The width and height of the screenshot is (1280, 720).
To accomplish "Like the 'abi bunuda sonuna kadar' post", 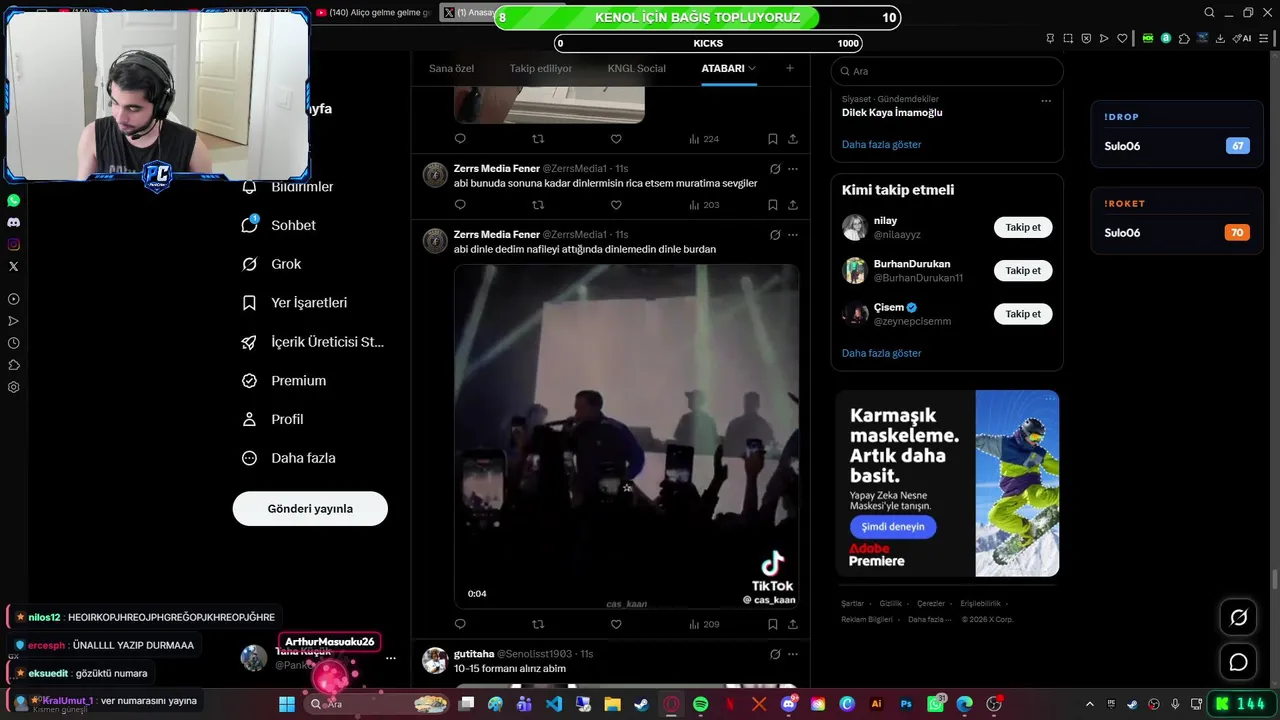I will tap(616, 205).
